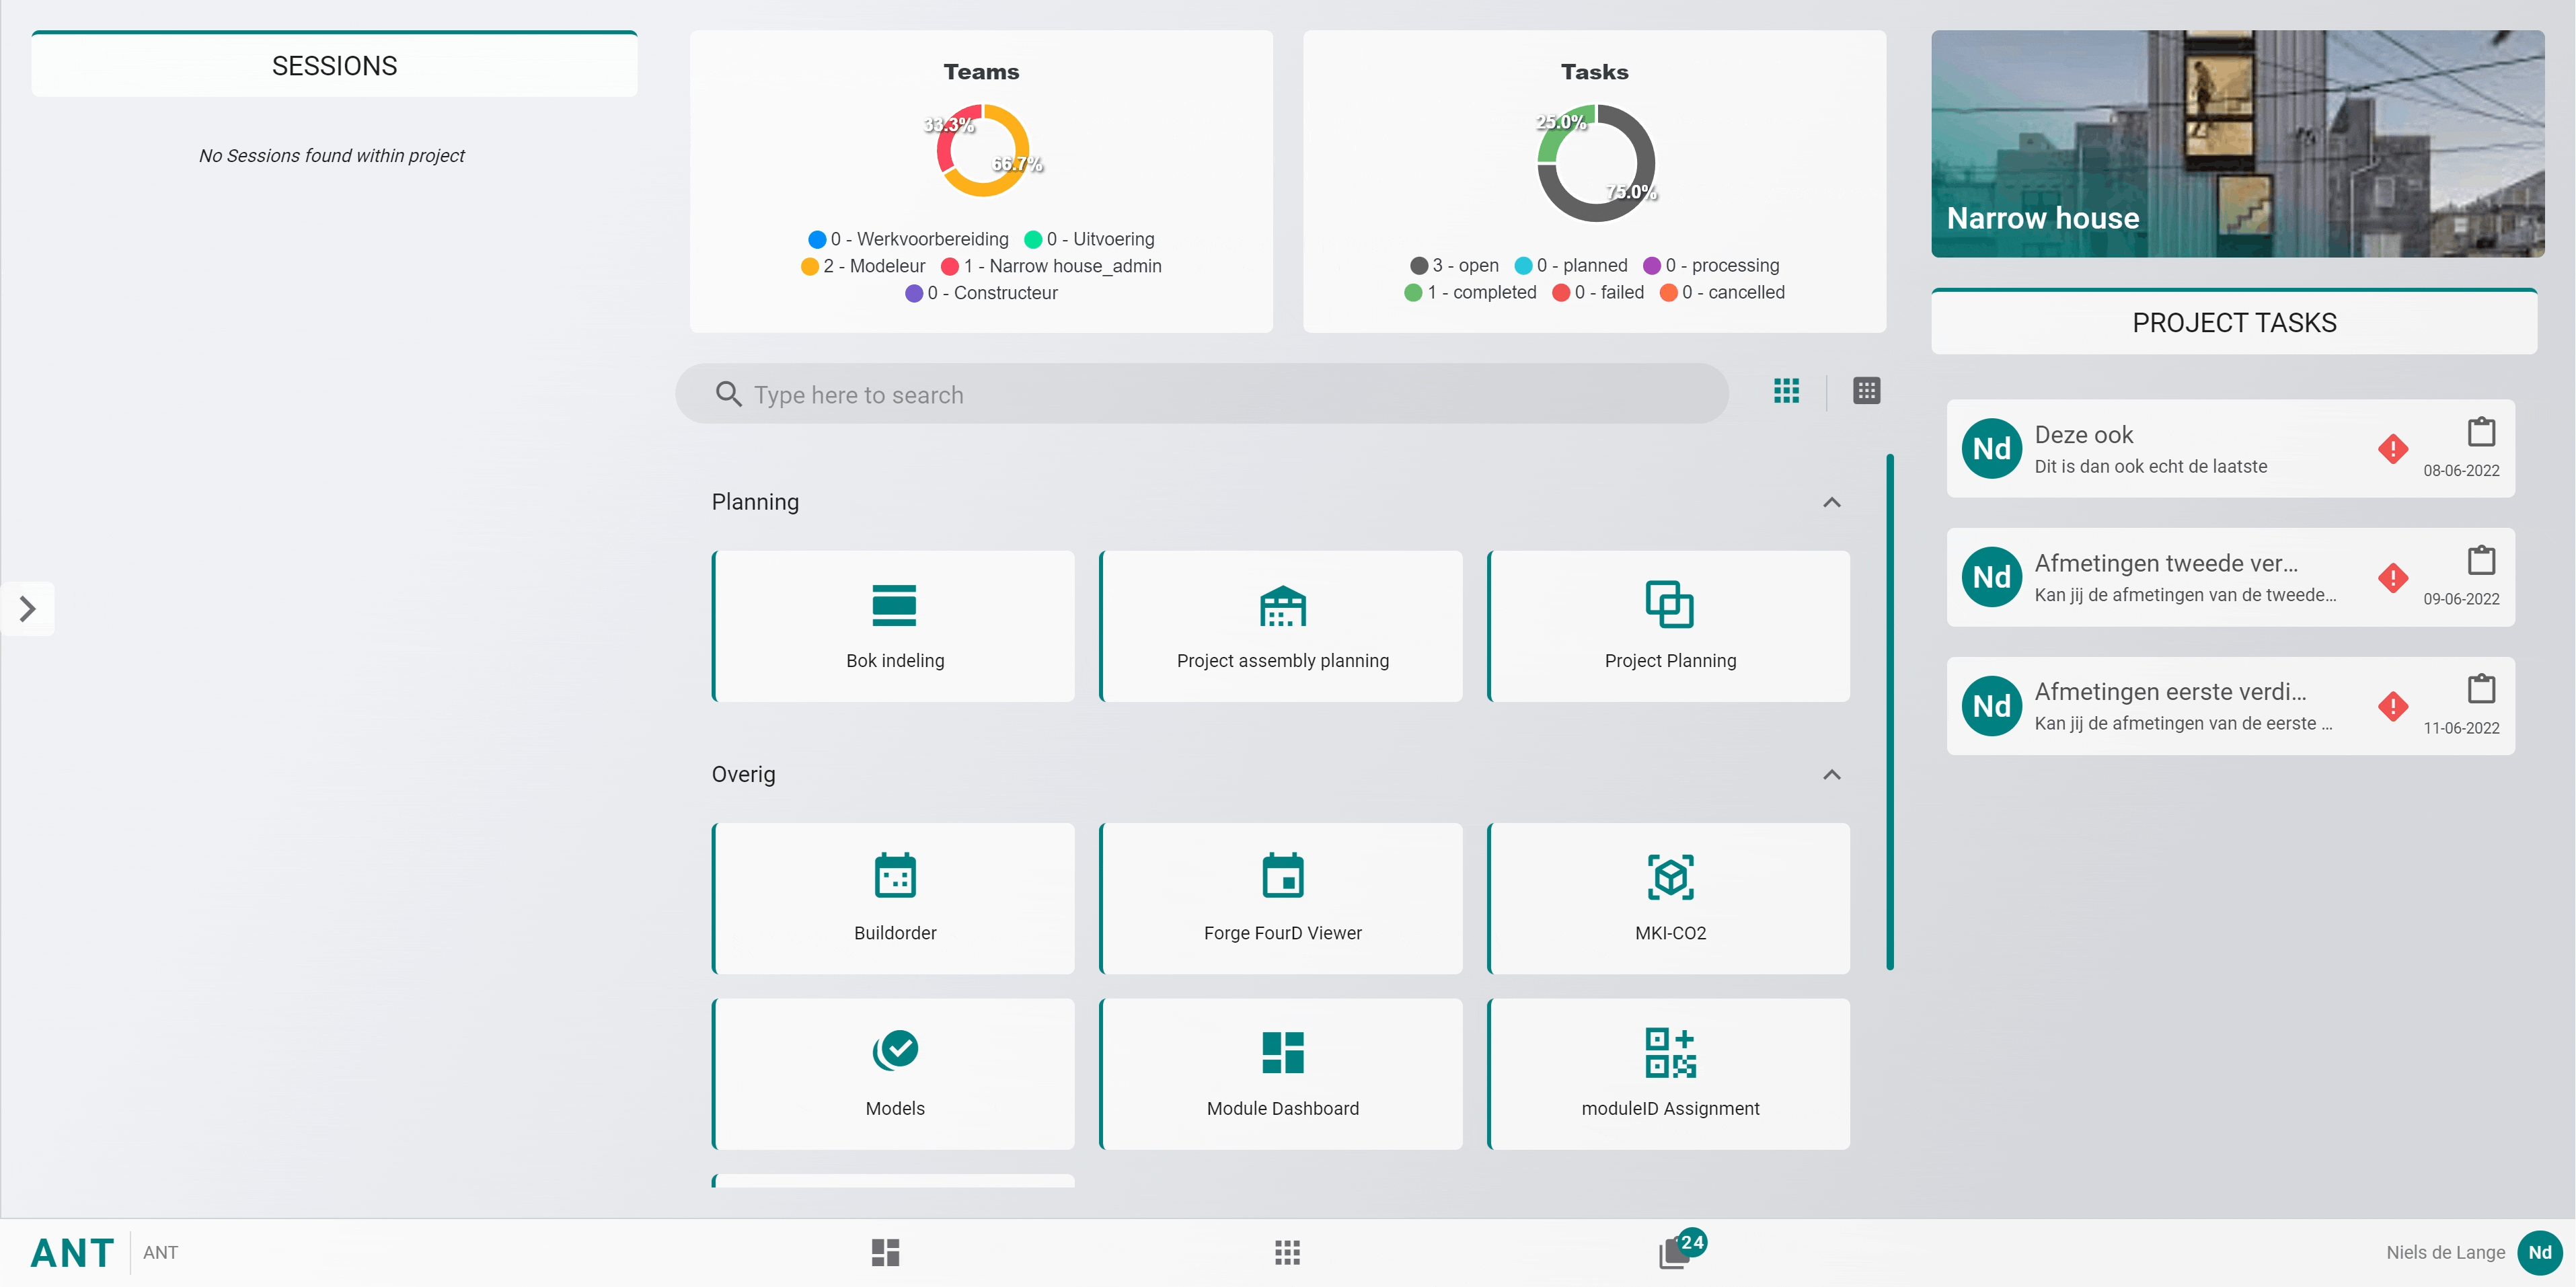The image size is (2576, 1287).
Task: Open the Buildorder module
Action: (894, 898)
